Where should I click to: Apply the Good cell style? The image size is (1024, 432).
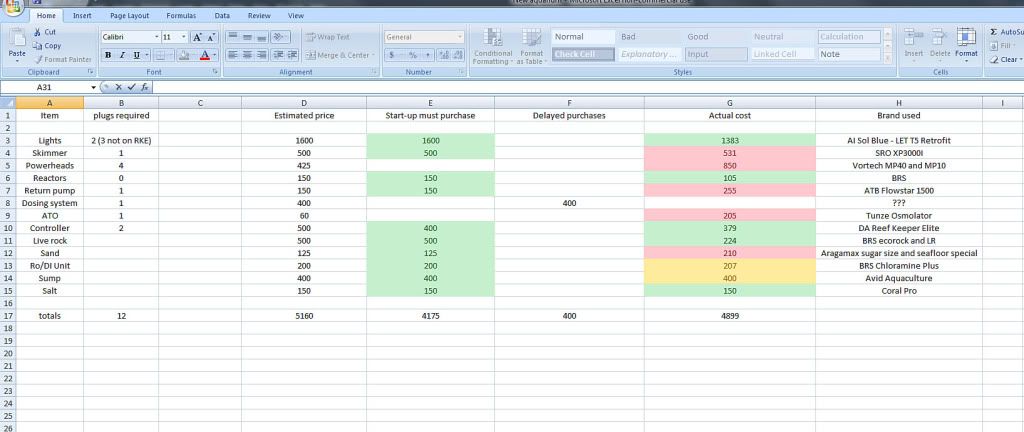(716, 37)
